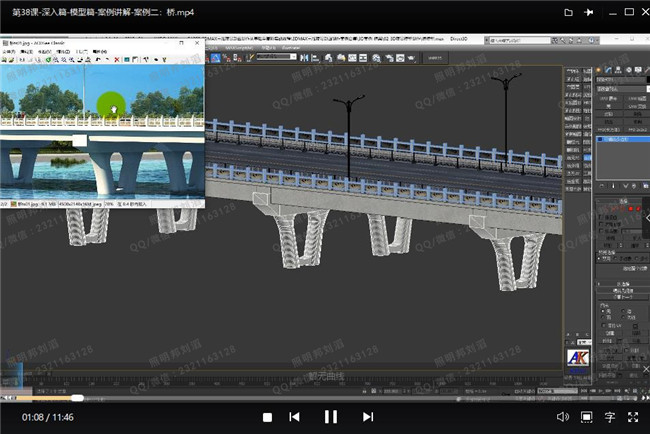Click Pin Stack below the modifier stack

[x=601, y=186]
